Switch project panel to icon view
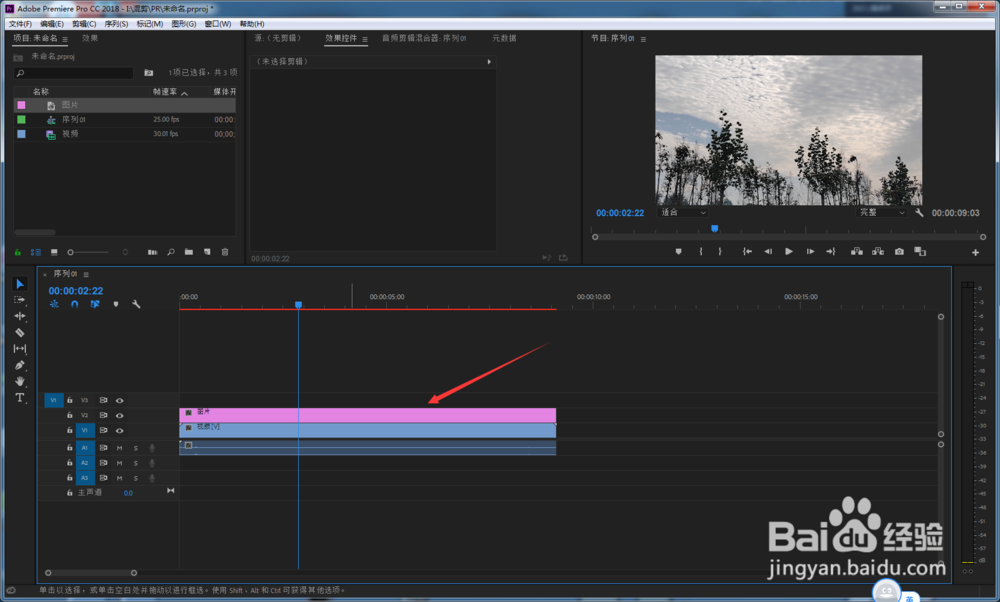The height and width of the screenshot is (602, 1000). tap(54, 253)
